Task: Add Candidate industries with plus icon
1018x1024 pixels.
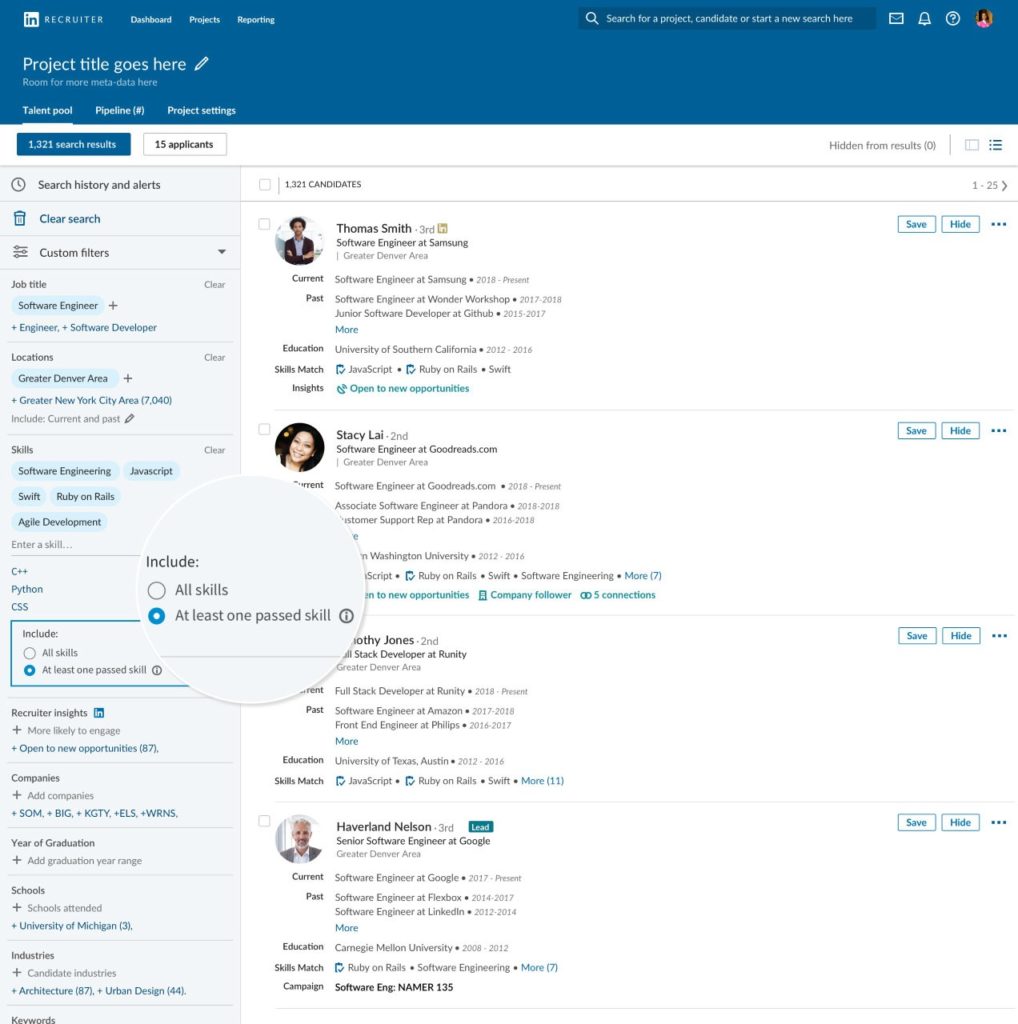Action: 17,972
